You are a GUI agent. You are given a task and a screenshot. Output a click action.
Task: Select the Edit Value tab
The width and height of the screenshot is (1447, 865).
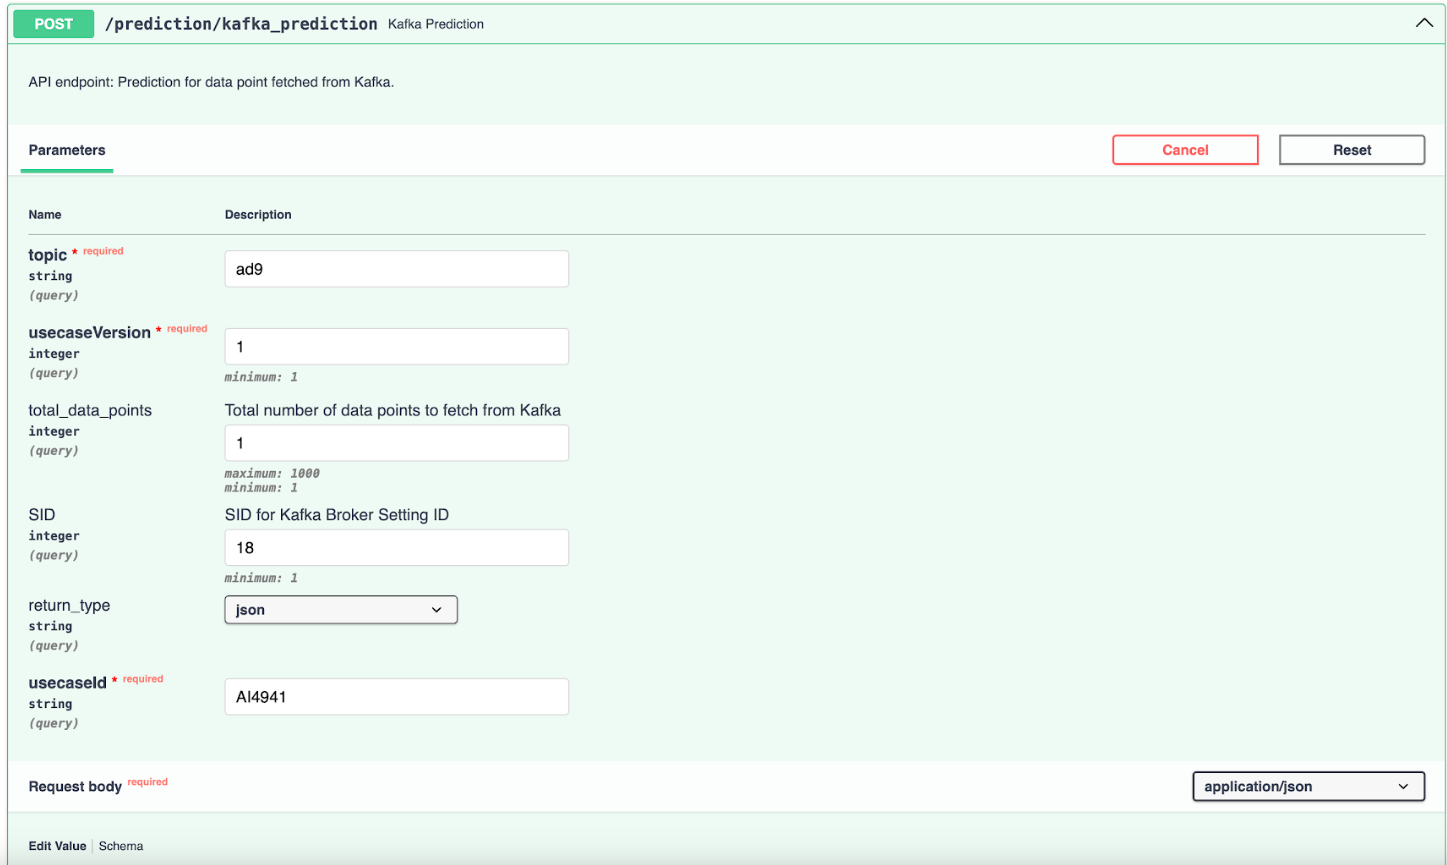click(57, 846)
